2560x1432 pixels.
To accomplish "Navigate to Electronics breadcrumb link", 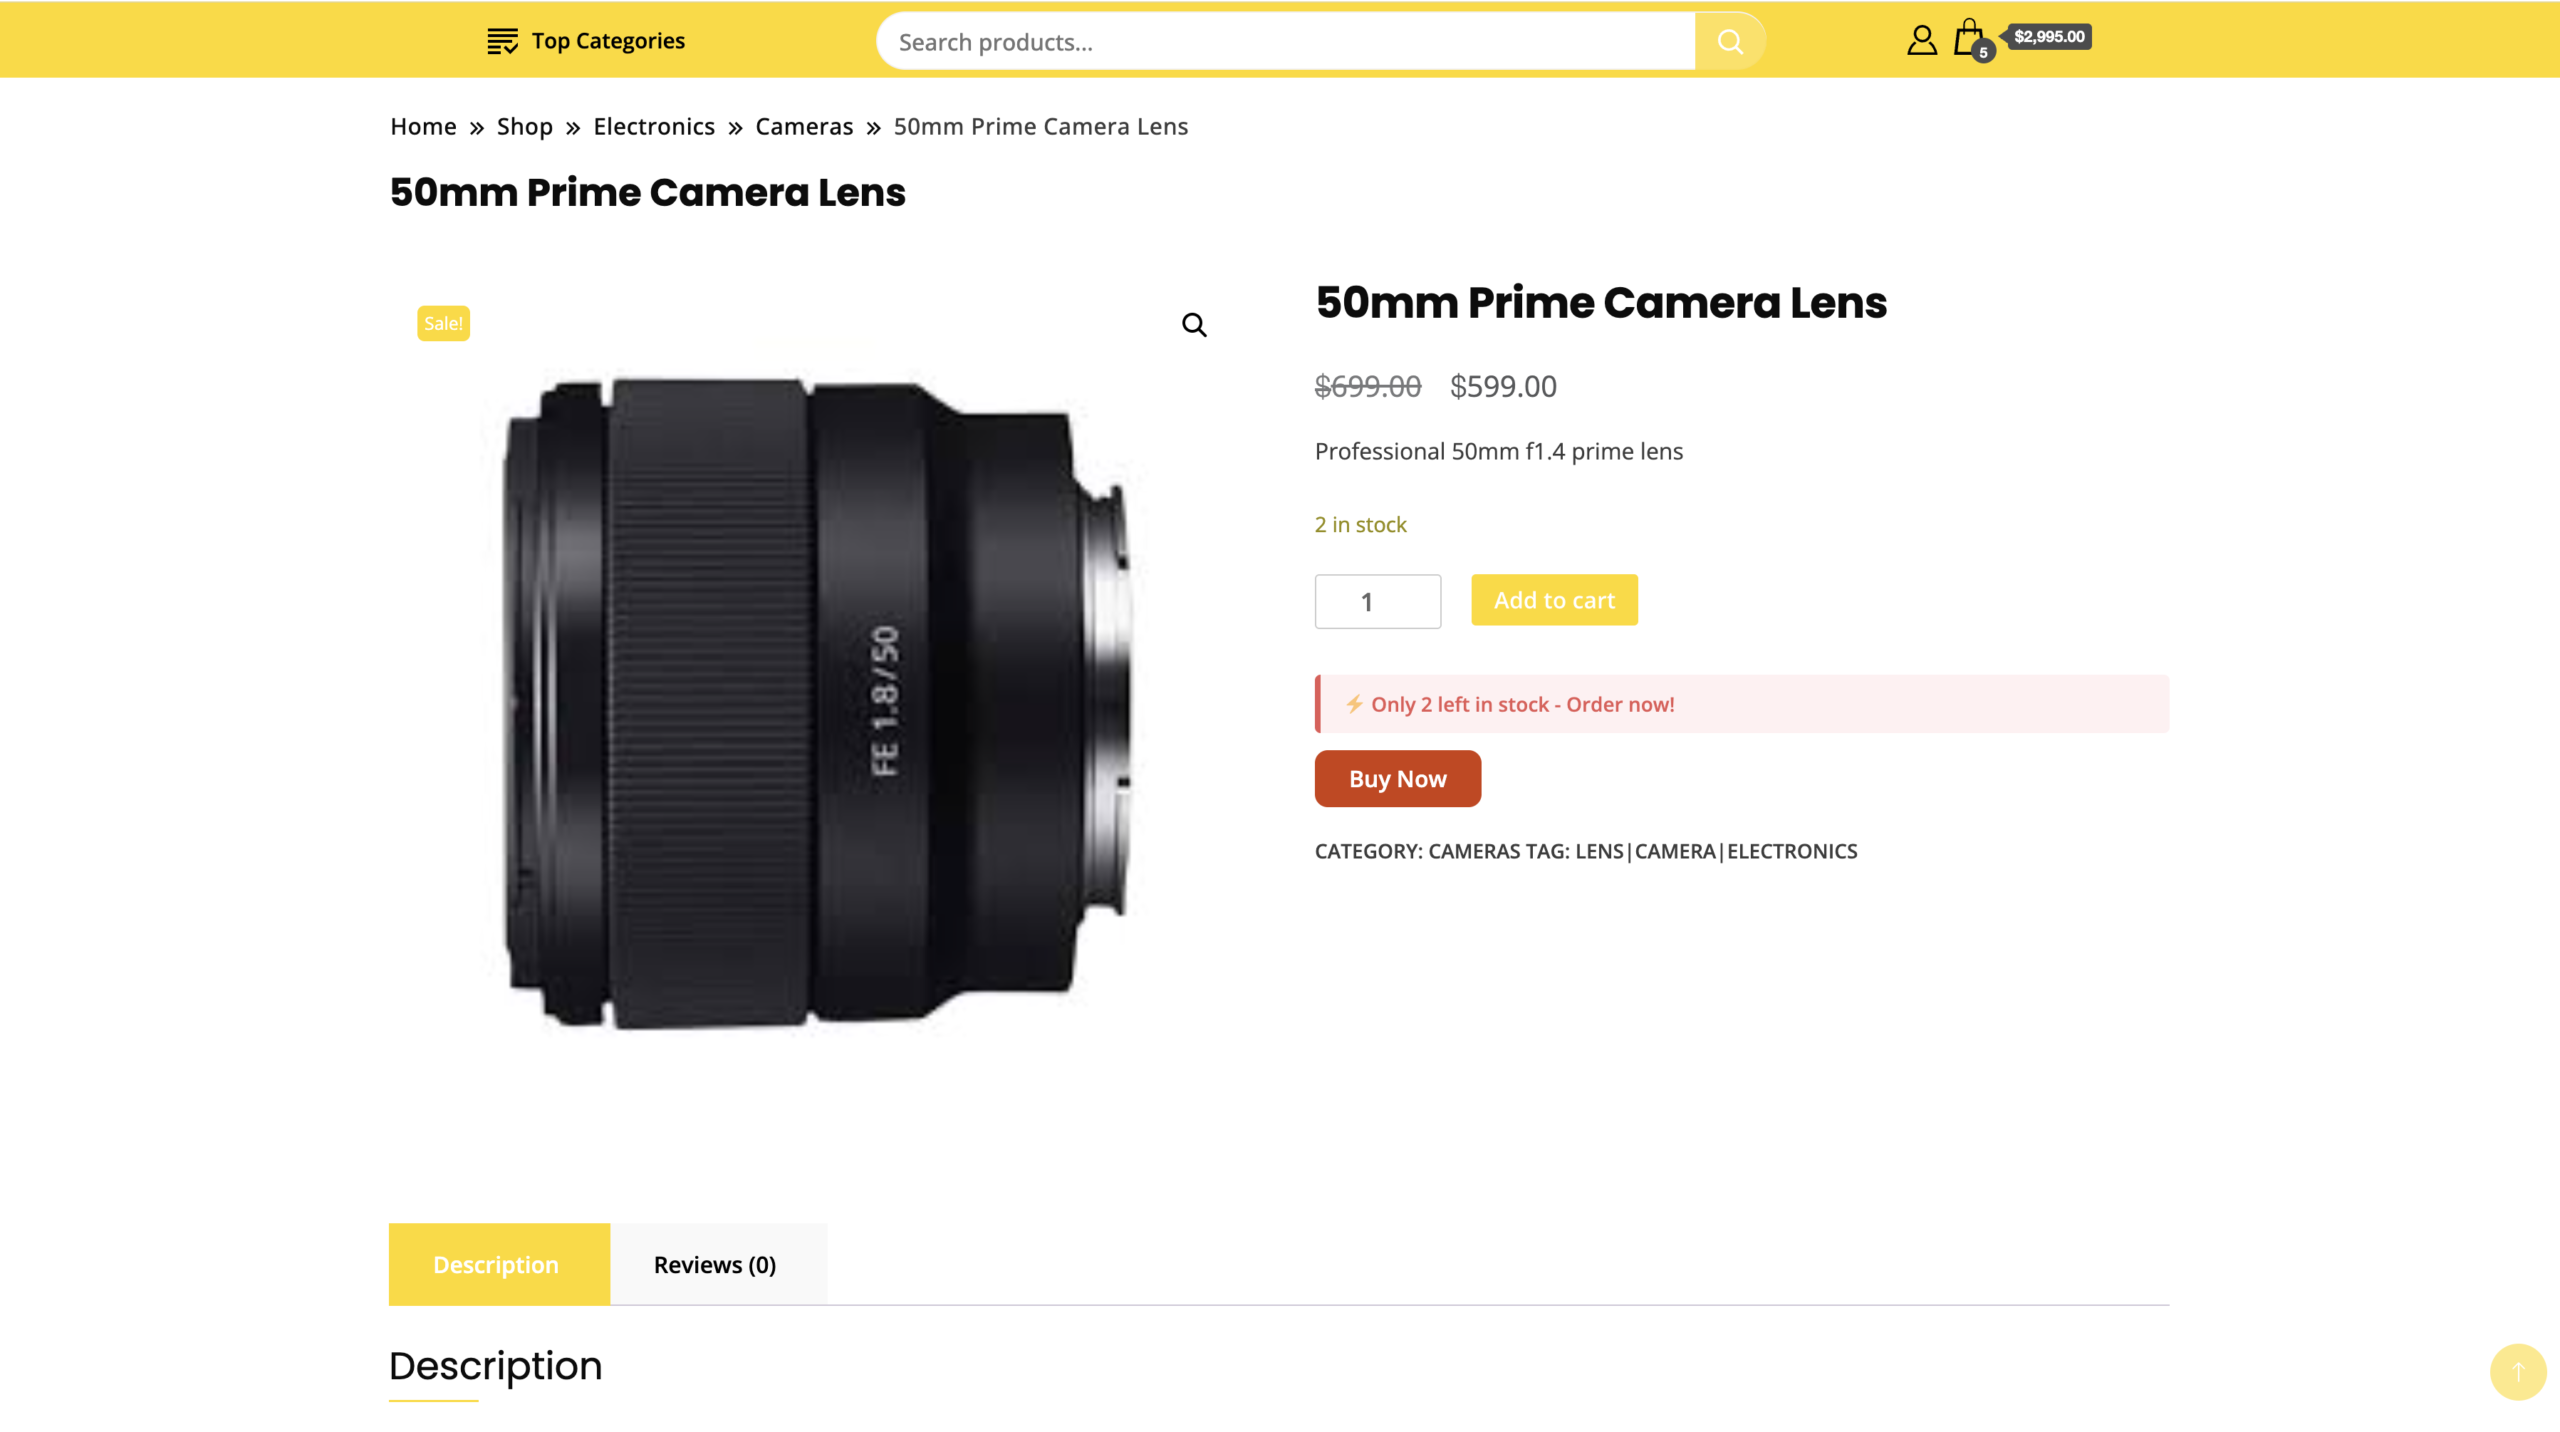I will (x=654, y=127).
